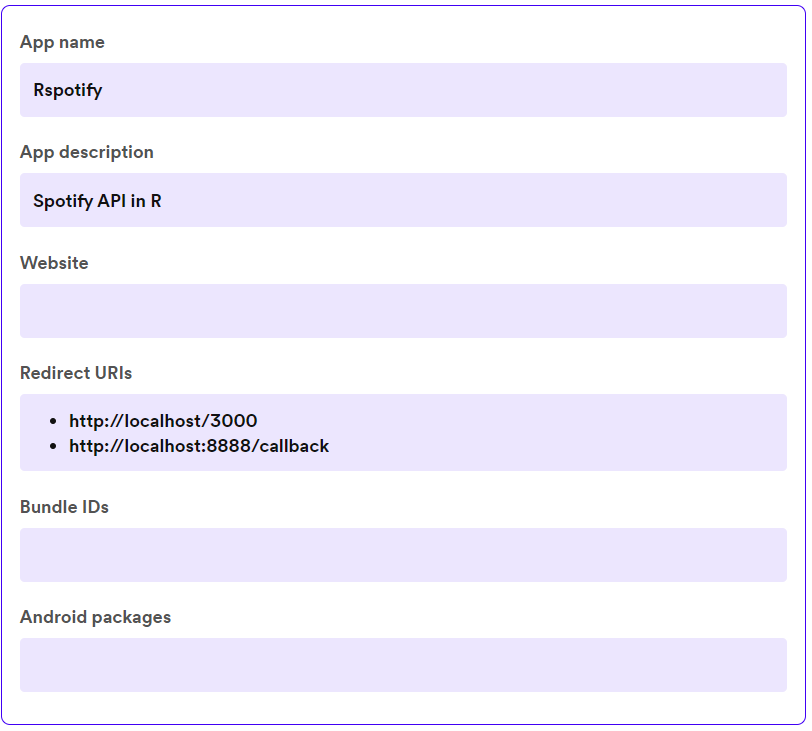
Task: Click the bullet before the localhost:8888/callback URI
Action: pyautogui.click(x=52, y=447)
